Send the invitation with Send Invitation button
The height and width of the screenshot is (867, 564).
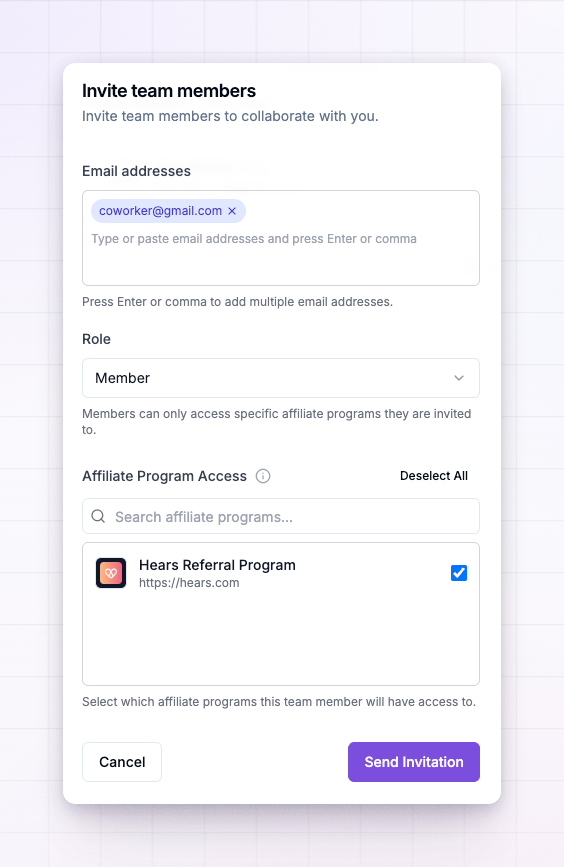(x=414, y=762)
